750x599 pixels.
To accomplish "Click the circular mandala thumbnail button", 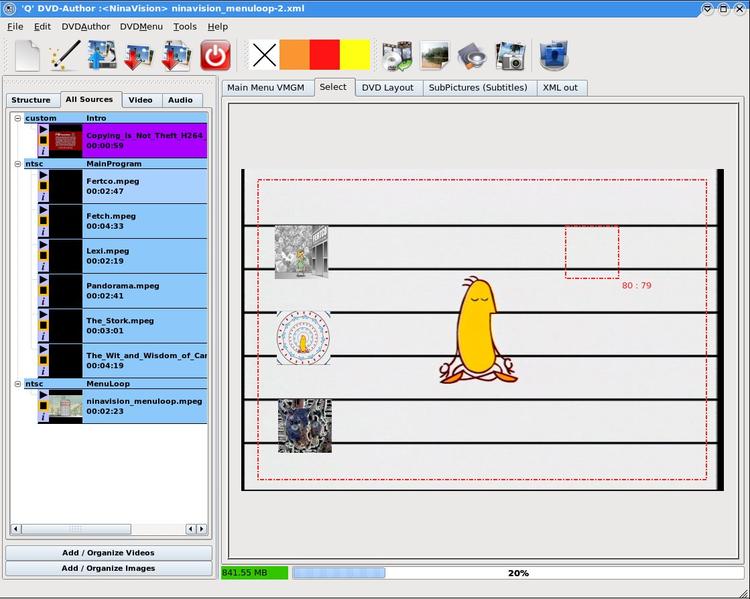I will (x=303, y=338).
